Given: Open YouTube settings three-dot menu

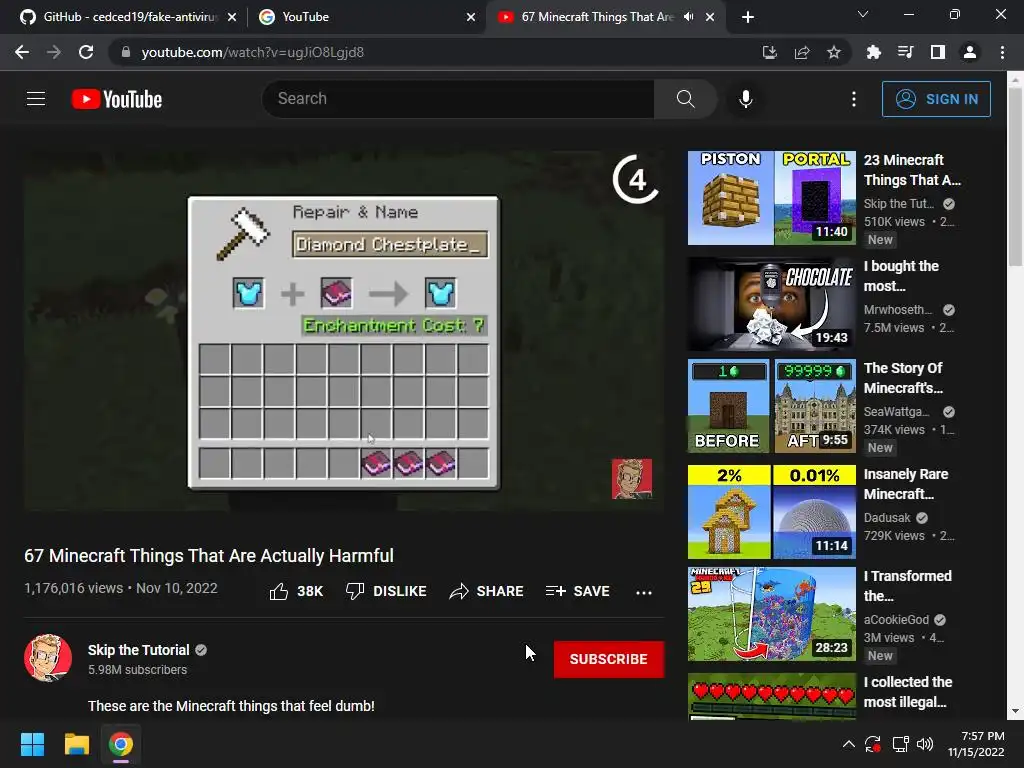Looking at the screenshot, I should point(854,99).
